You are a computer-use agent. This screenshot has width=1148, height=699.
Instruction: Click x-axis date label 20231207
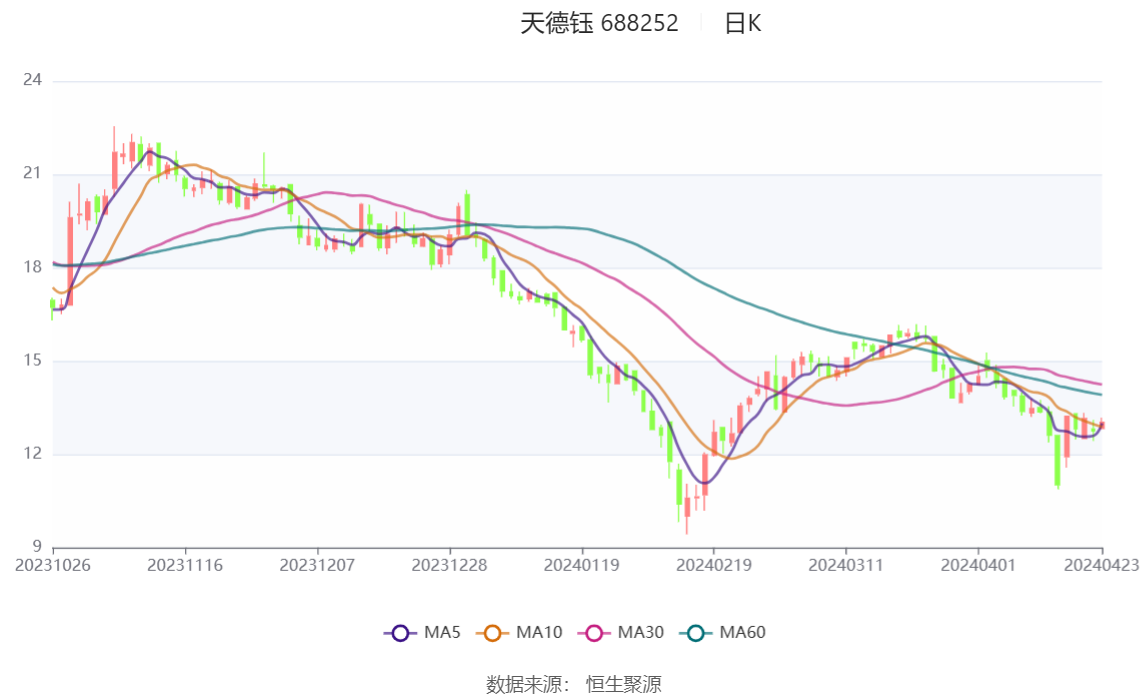point(317,565)
